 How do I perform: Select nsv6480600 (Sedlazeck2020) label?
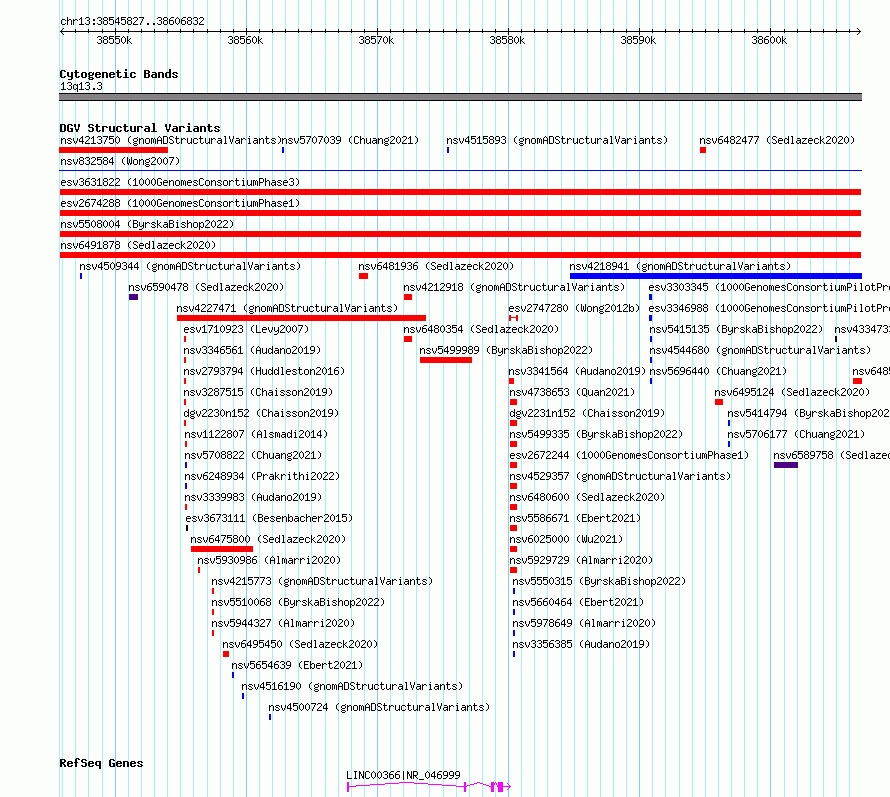tap(587, 497)
